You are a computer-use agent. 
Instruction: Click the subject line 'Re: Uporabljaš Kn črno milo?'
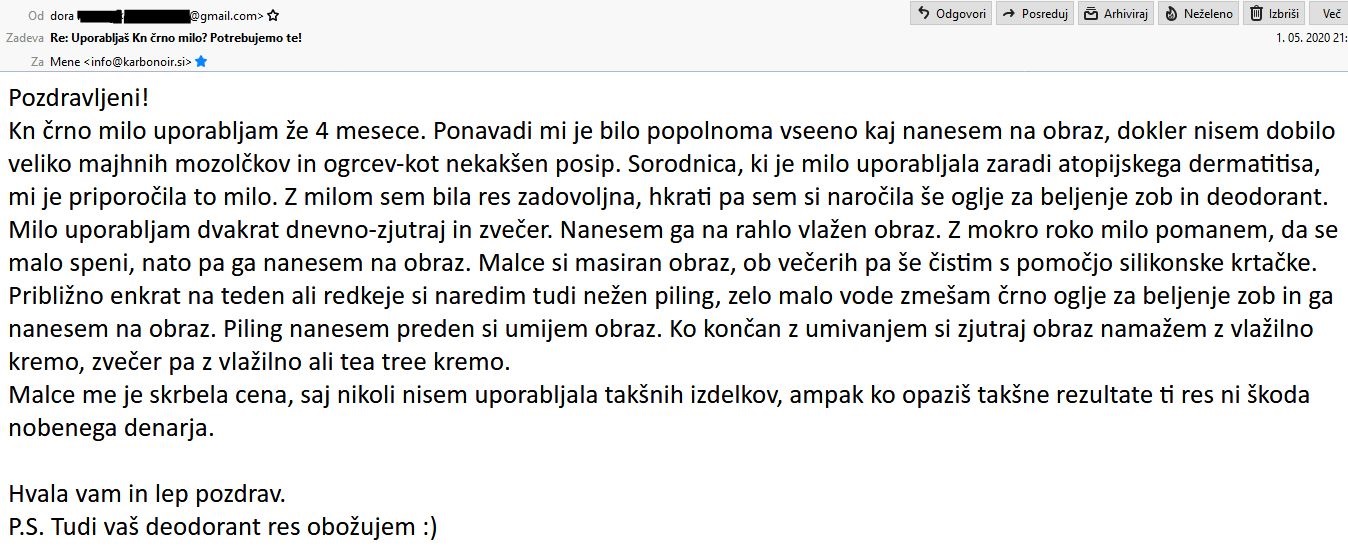coord(176,38)
